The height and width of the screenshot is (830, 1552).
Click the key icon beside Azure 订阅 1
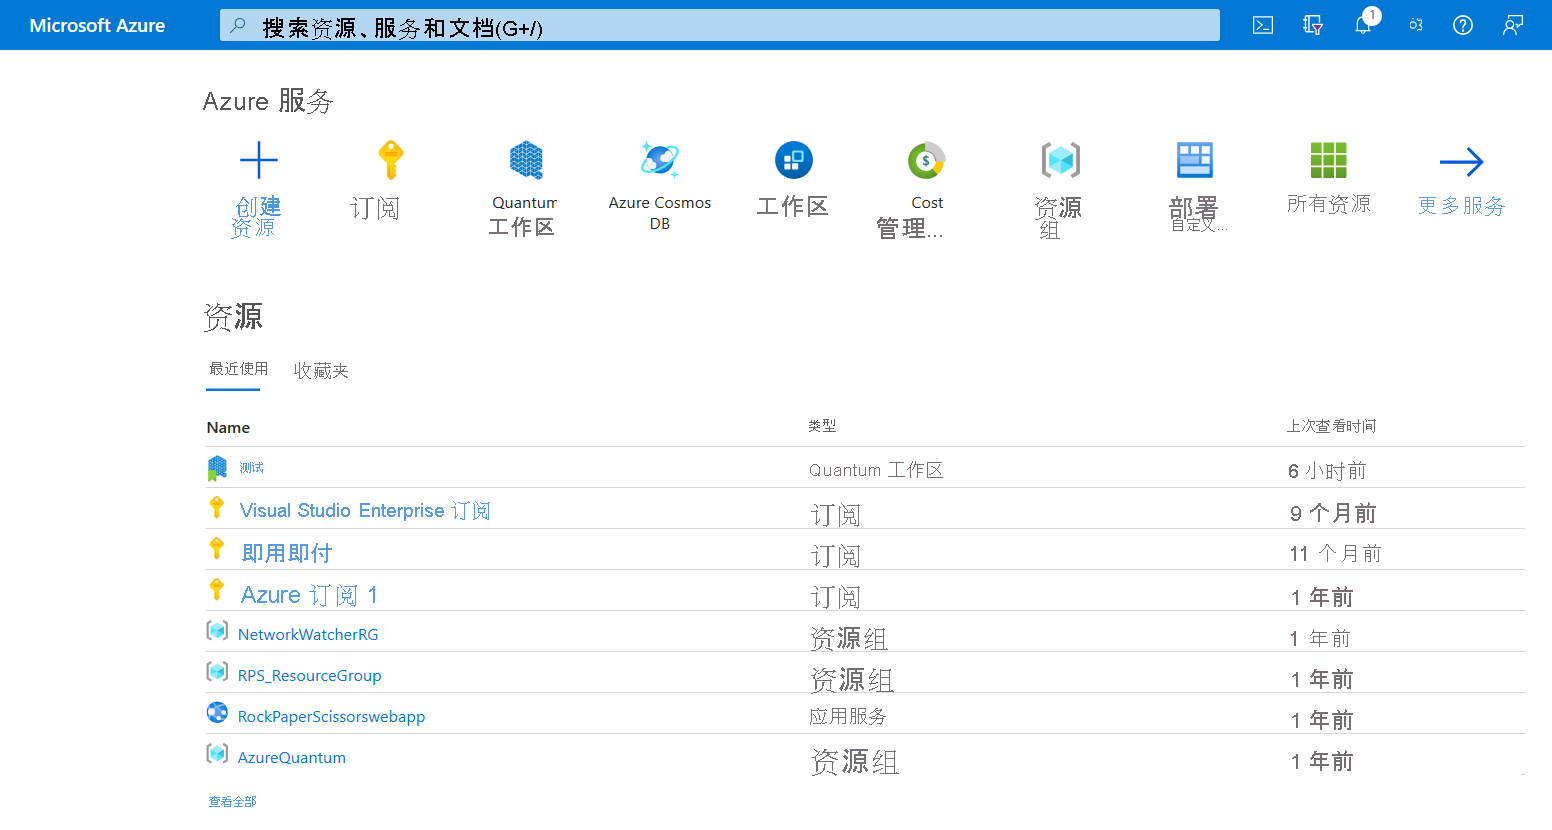pos(216,589)
